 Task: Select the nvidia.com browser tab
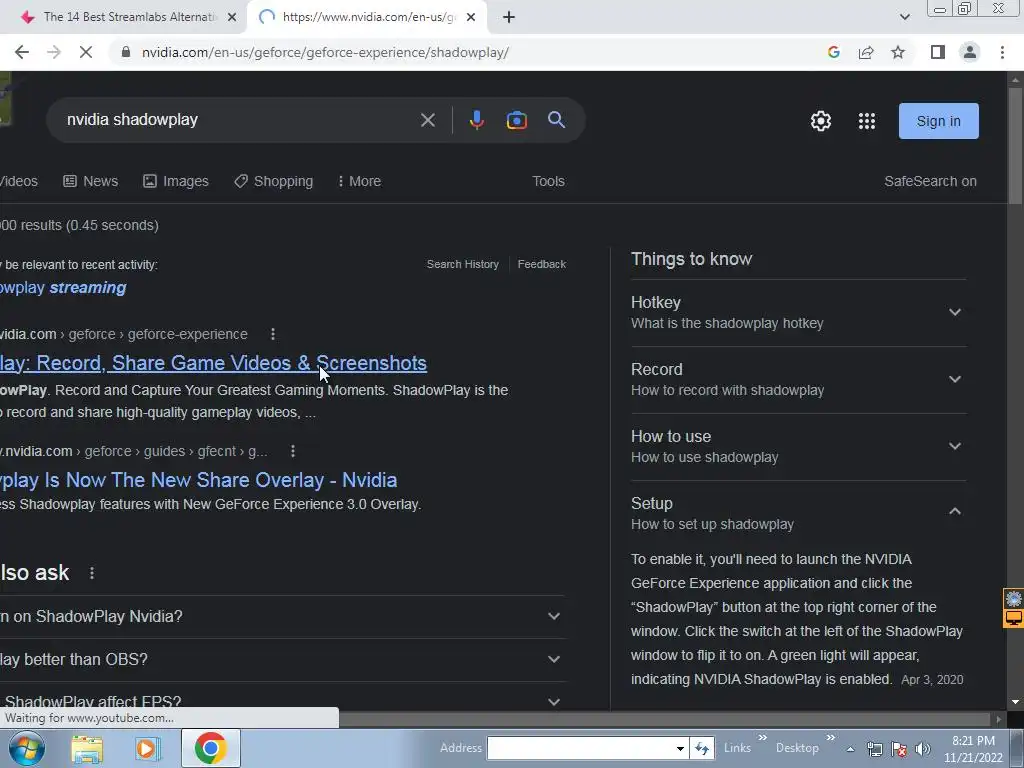[367, 17]
